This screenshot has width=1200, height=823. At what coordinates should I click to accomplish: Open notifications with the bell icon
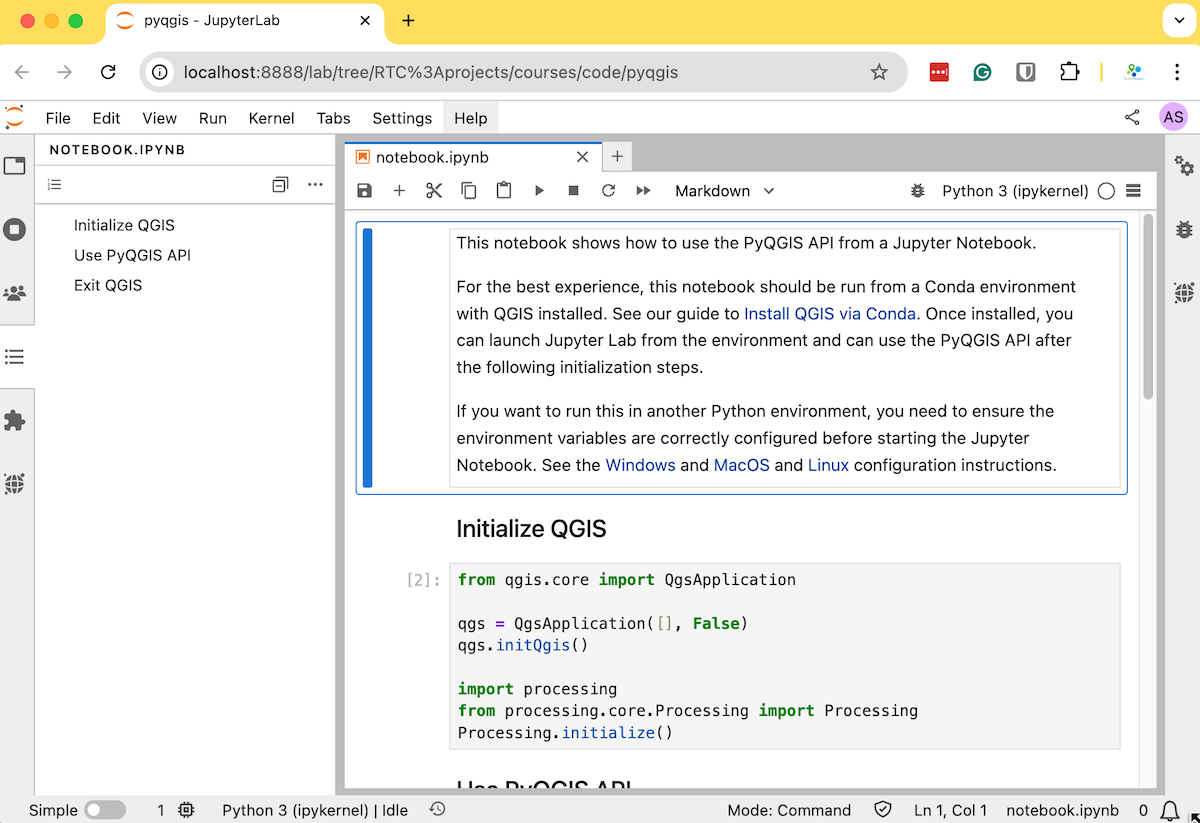(1169, 810)
